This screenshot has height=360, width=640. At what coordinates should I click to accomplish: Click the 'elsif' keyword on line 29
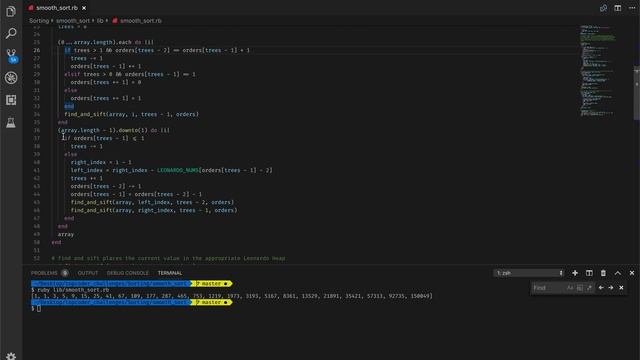point(72,74)
